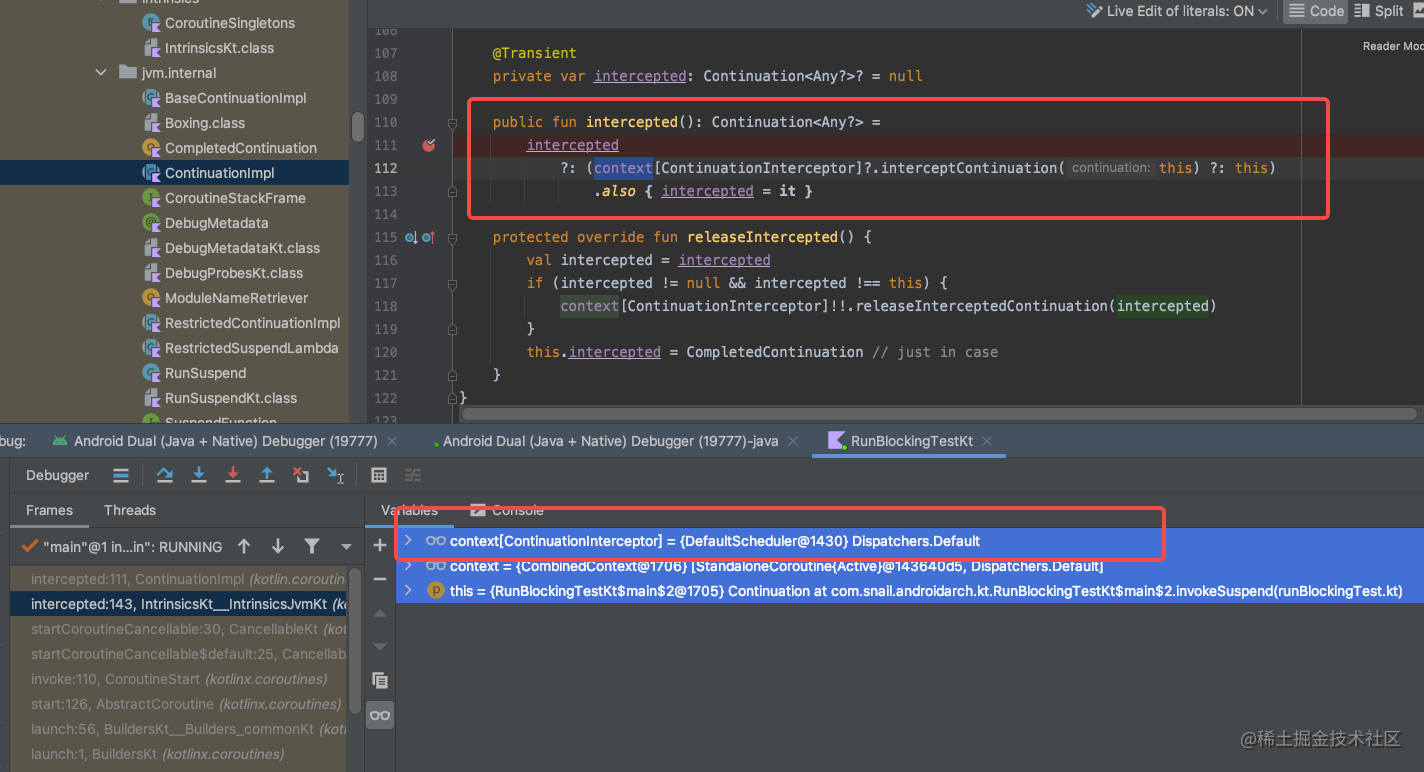Step into the current call
This screenshot has height=772, width=1424.
pos(199,475)
